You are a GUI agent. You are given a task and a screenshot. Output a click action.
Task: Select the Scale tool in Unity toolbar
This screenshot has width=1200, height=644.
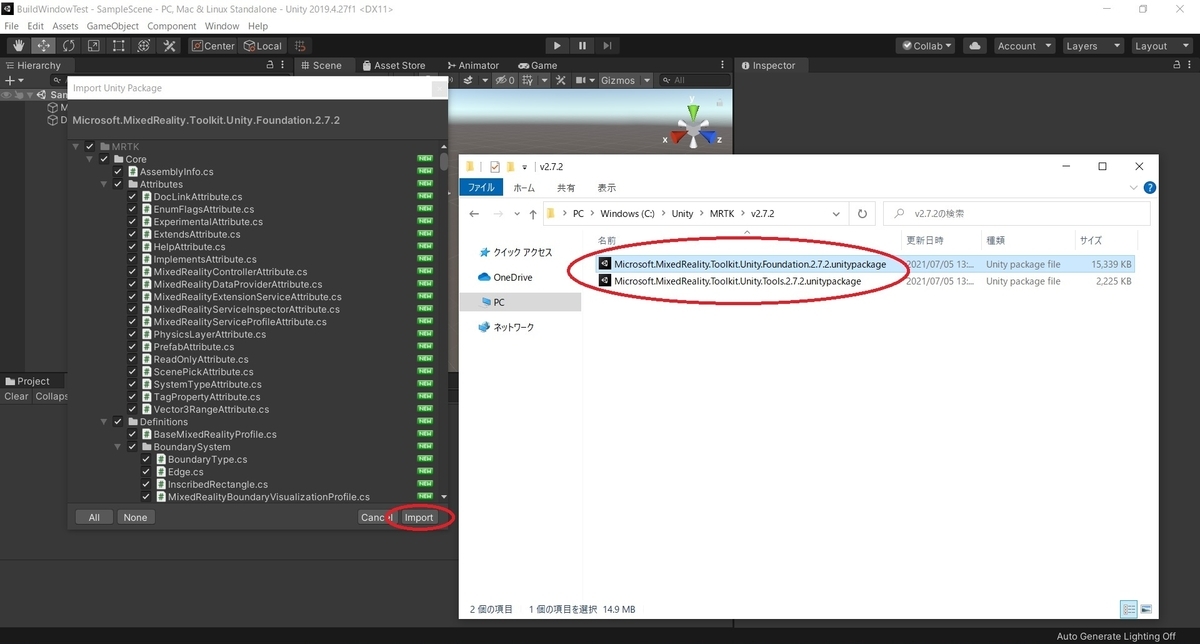click(x=93, y=46)
